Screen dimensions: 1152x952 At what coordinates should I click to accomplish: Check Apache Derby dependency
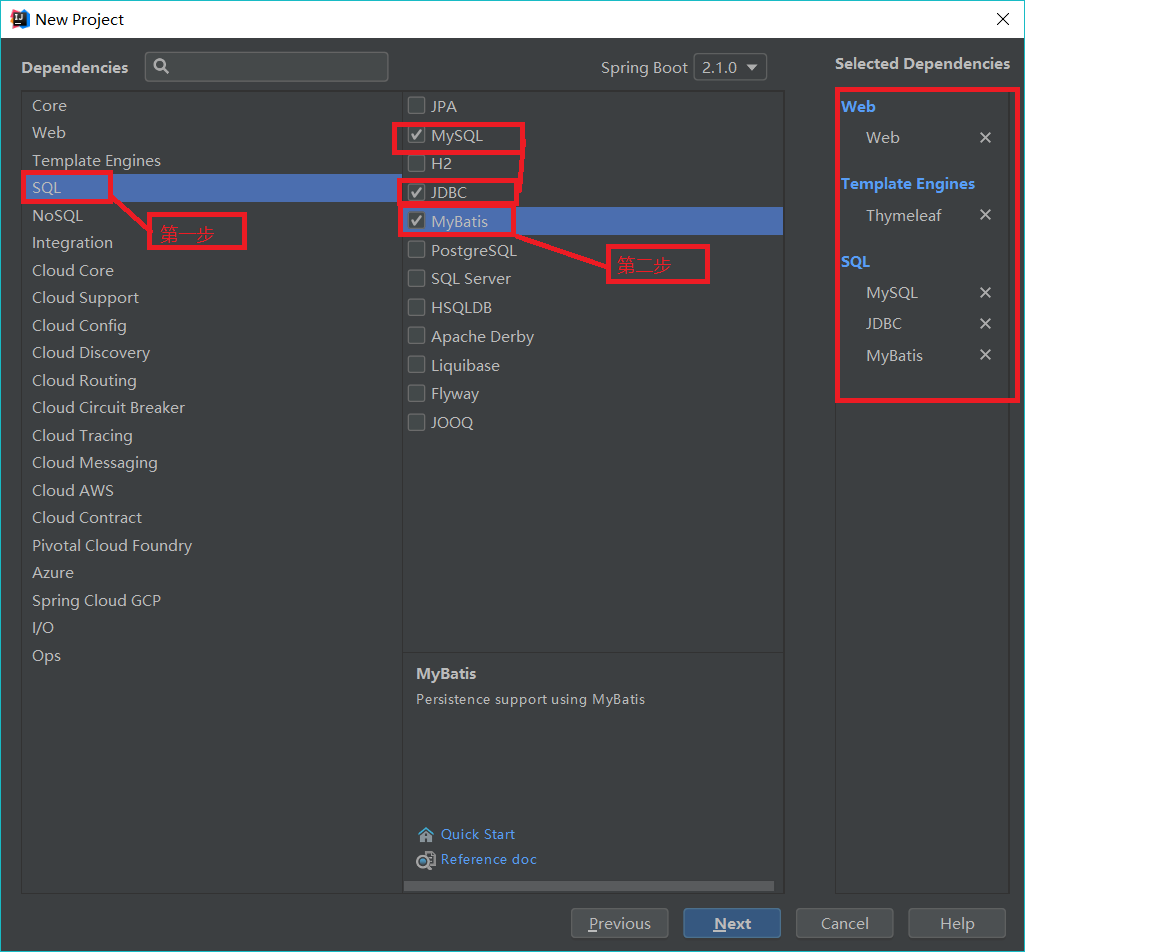[x=417, y=336]
